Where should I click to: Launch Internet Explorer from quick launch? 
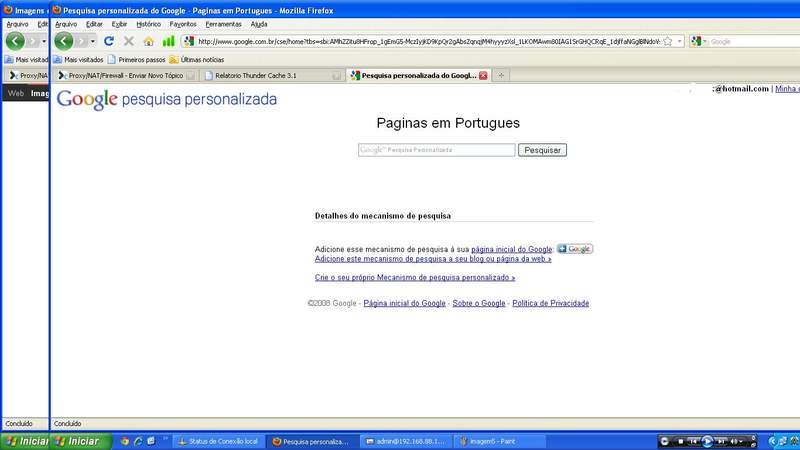(x=138, y=441)
